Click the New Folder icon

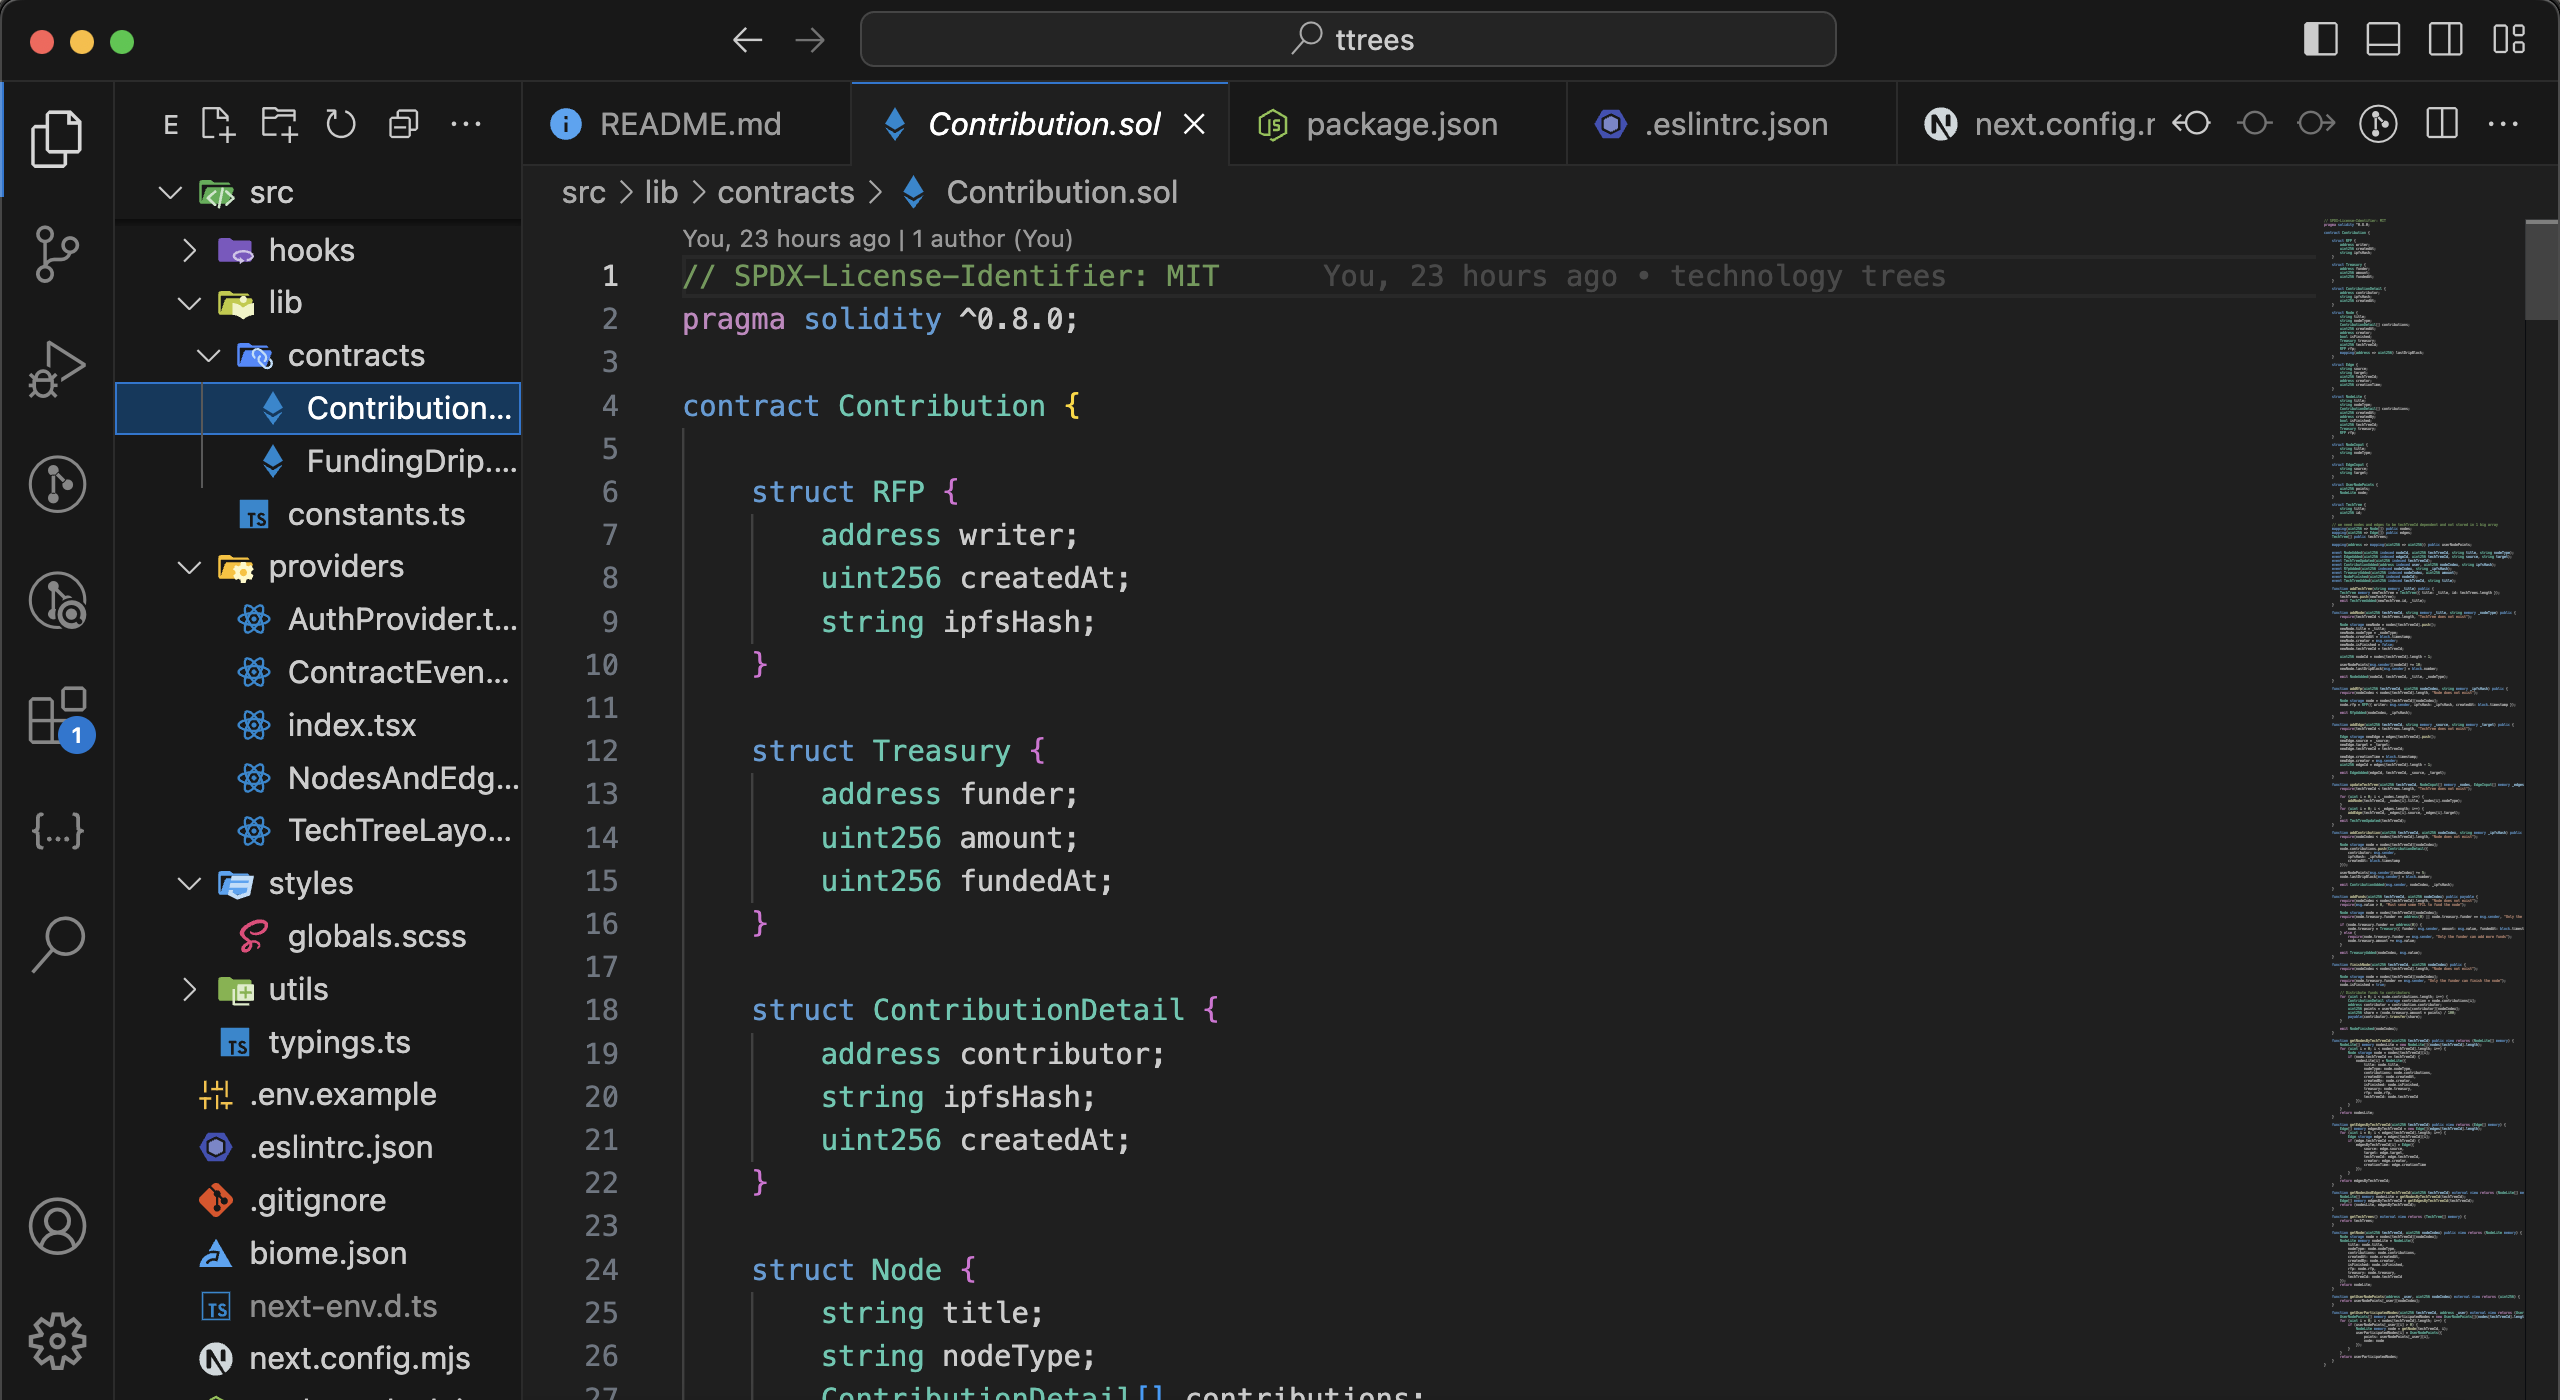(279, 125)
